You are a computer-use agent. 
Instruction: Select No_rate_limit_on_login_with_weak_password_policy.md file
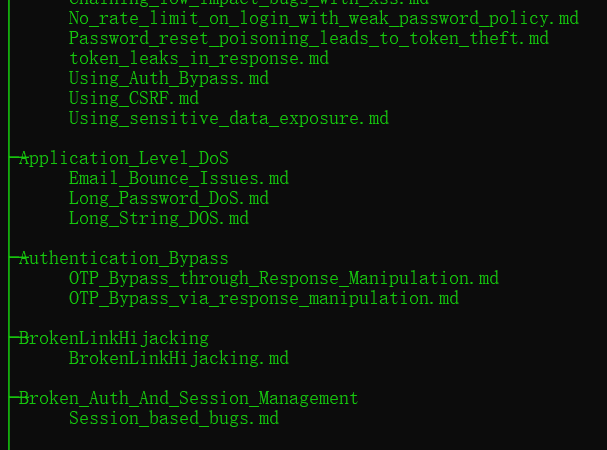(x=324, y=19)
